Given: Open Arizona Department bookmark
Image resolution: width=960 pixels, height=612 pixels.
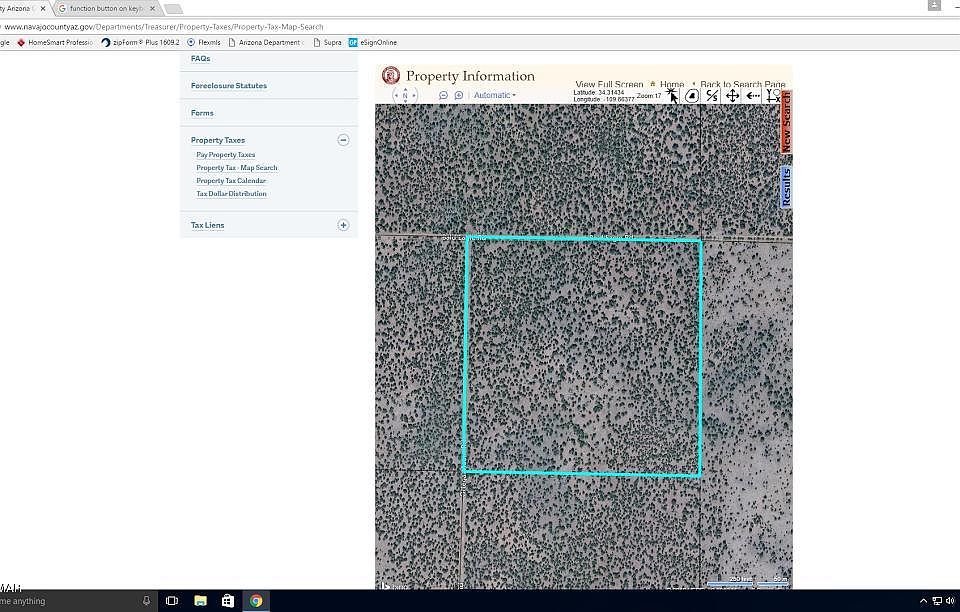Looking at the screenshot, I should [x=264, y=42].
